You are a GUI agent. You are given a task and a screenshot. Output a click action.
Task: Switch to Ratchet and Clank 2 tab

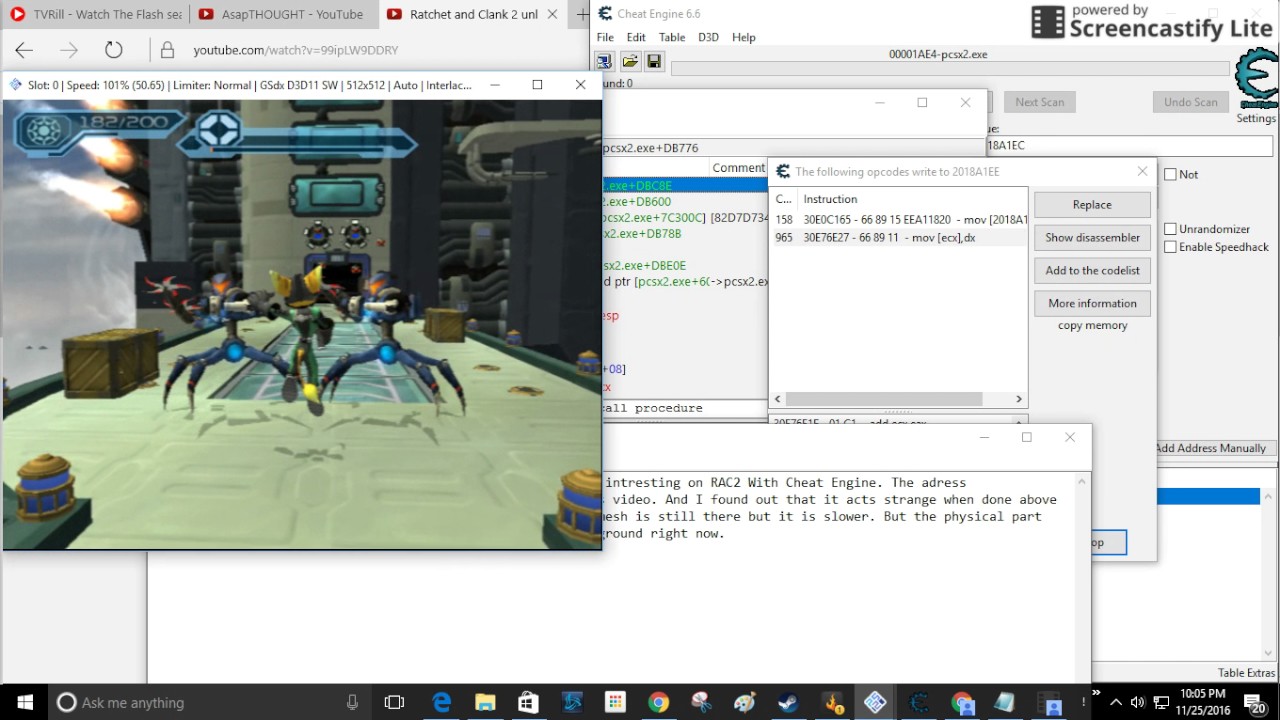point(473,14)
